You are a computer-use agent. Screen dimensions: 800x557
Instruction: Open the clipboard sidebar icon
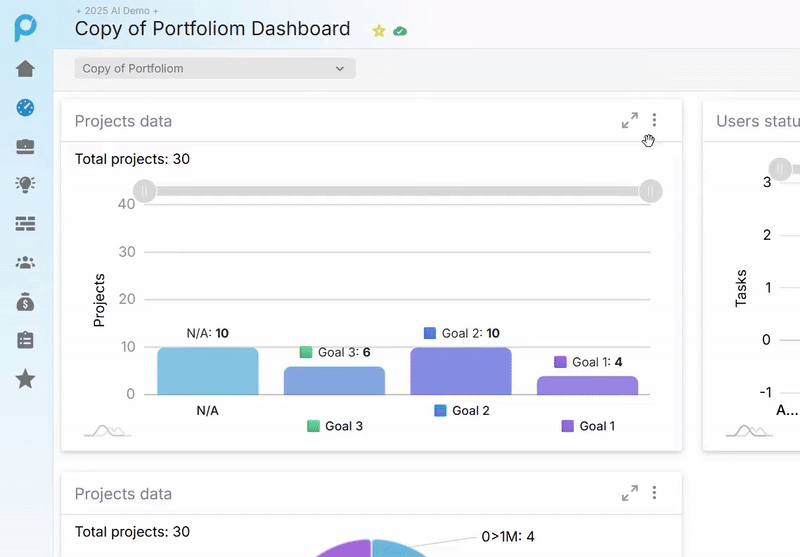pos(26,340)
